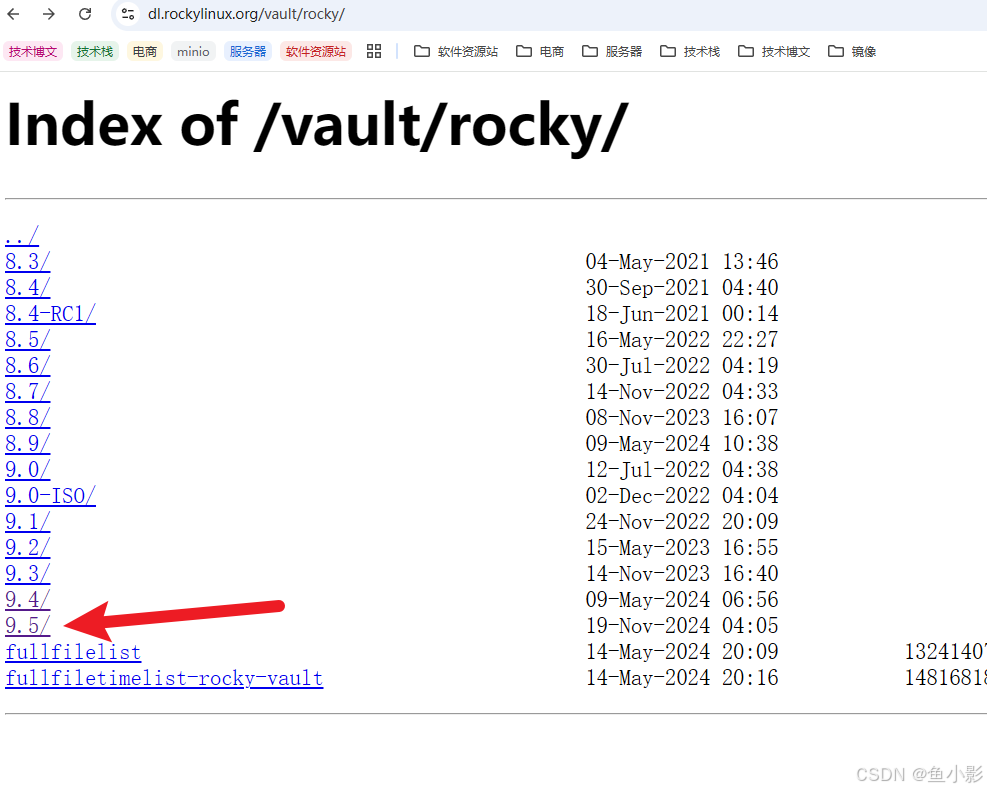Open the parent directory ../ link
The width and height of the screenshot is (987, 792).
click(x=22, y=236)
